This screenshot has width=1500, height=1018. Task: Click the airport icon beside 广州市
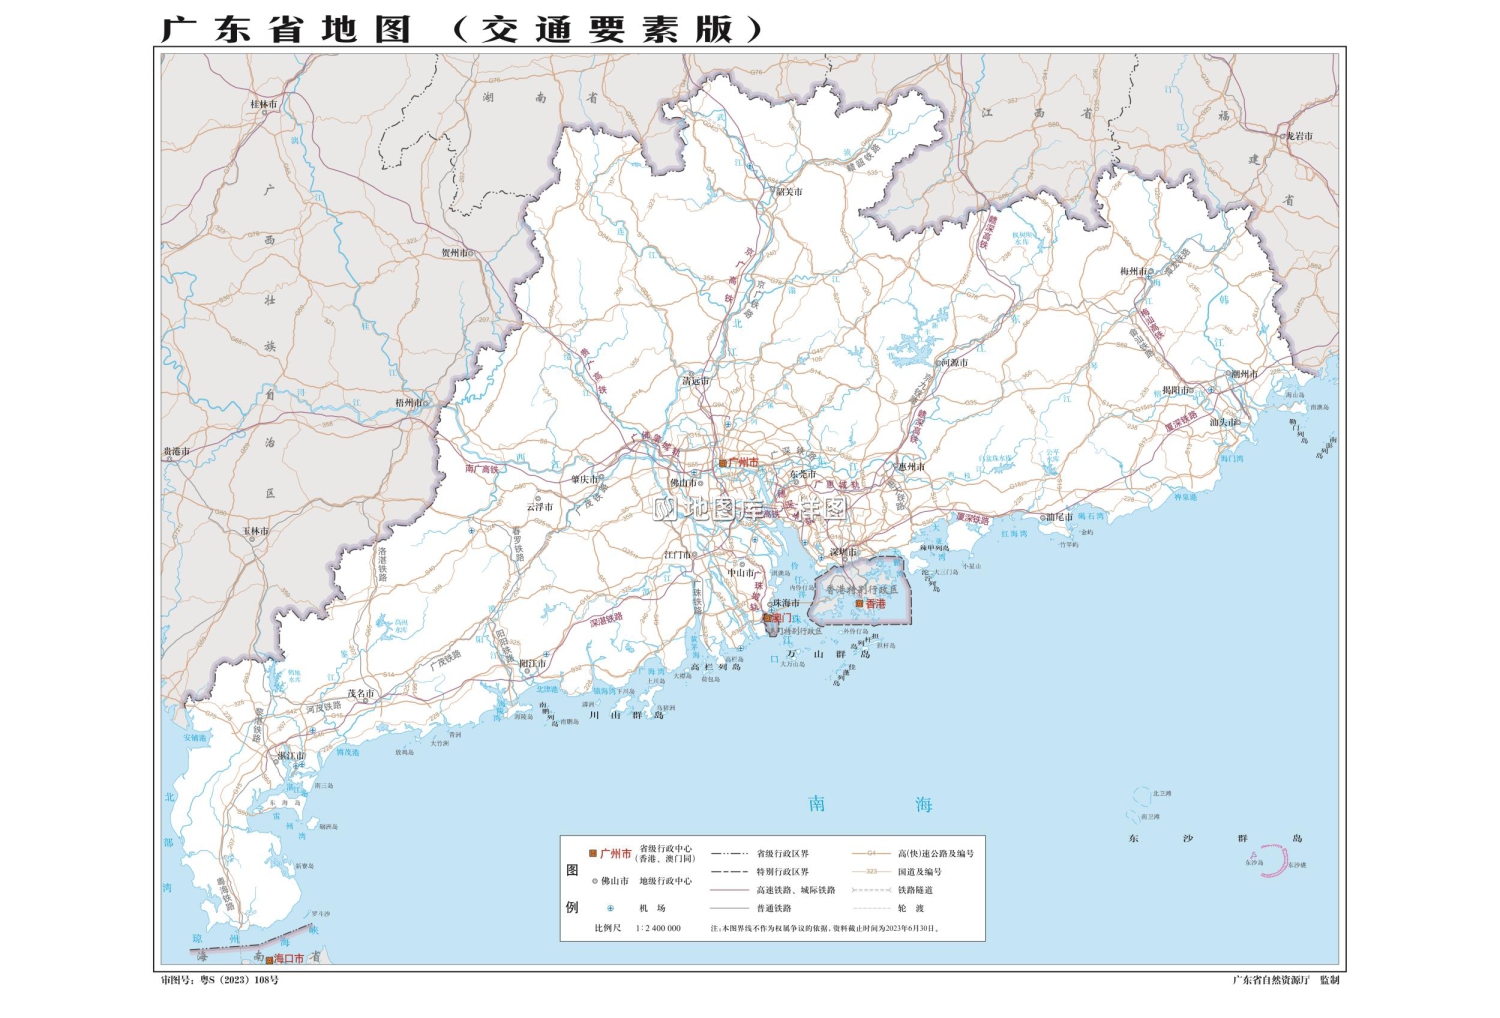tap(694, 474)
